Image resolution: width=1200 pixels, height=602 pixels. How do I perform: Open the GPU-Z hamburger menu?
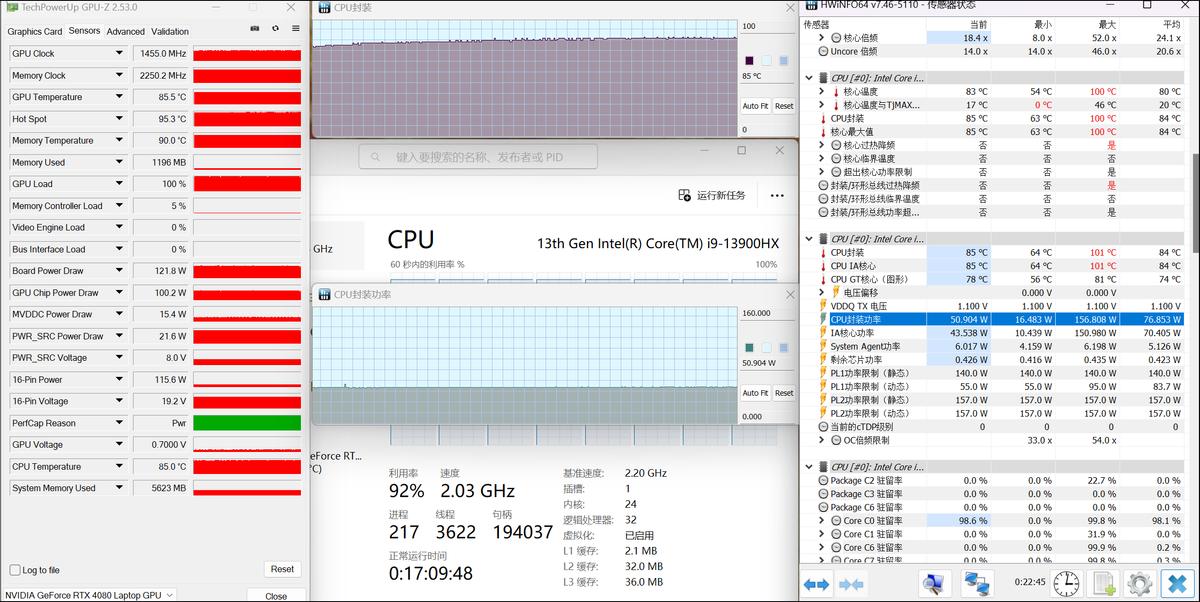296,29
